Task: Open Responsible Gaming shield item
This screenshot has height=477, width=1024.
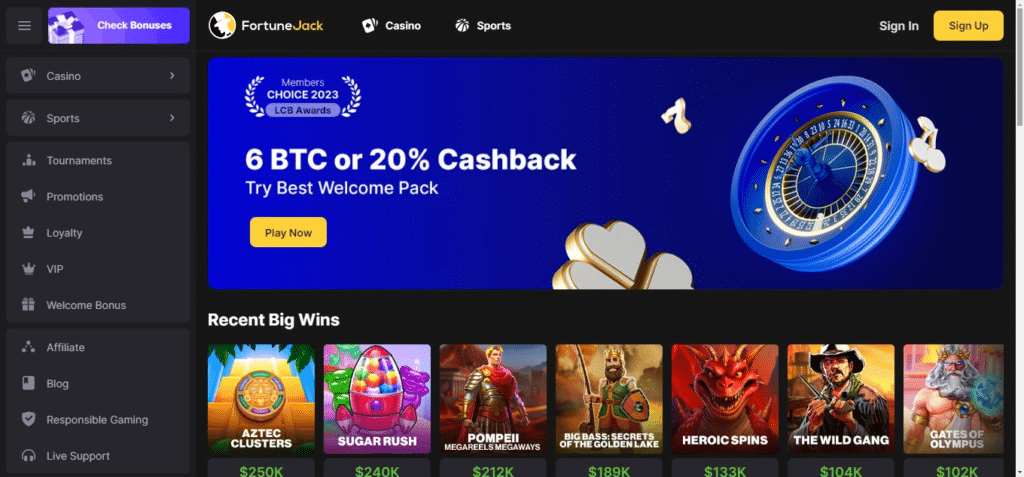Action: pyautogui.click(x=98, y=420)
